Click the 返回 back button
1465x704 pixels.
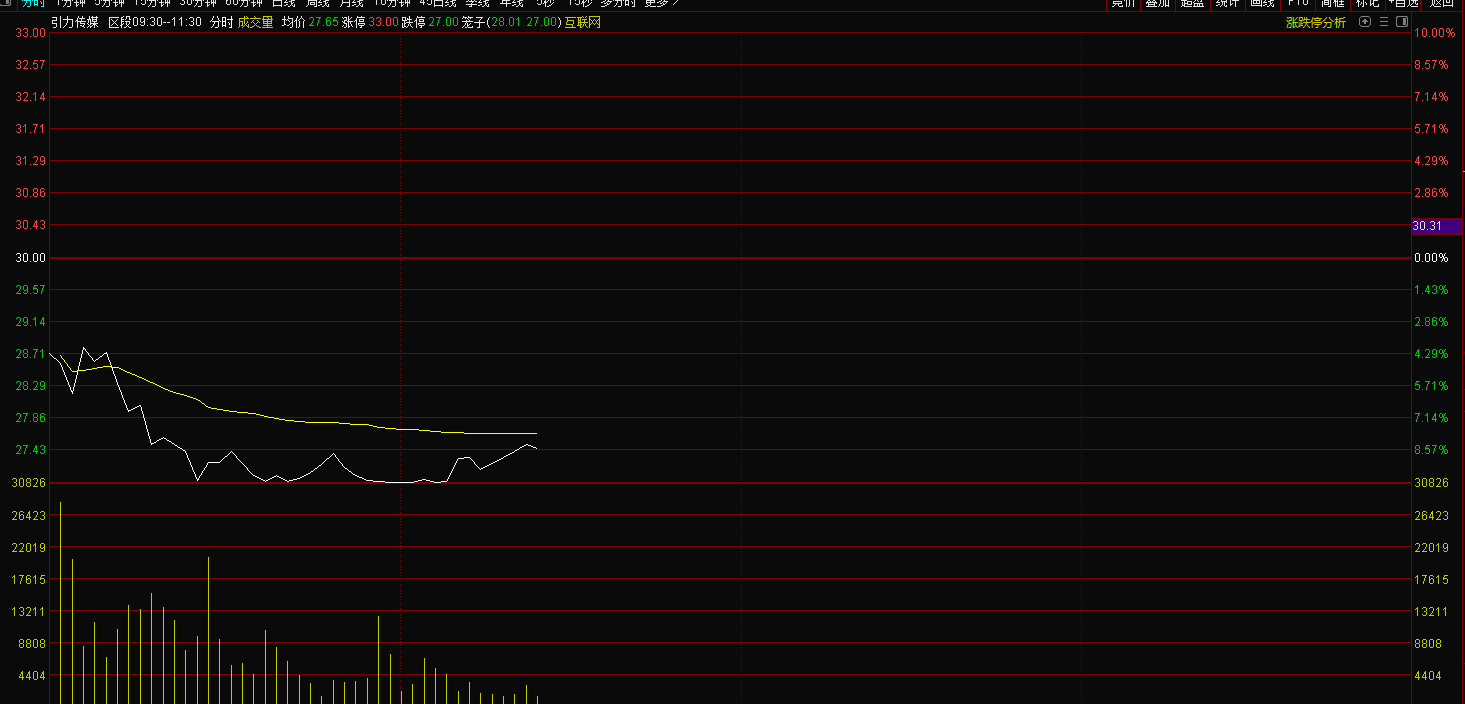pos(1441,3)
